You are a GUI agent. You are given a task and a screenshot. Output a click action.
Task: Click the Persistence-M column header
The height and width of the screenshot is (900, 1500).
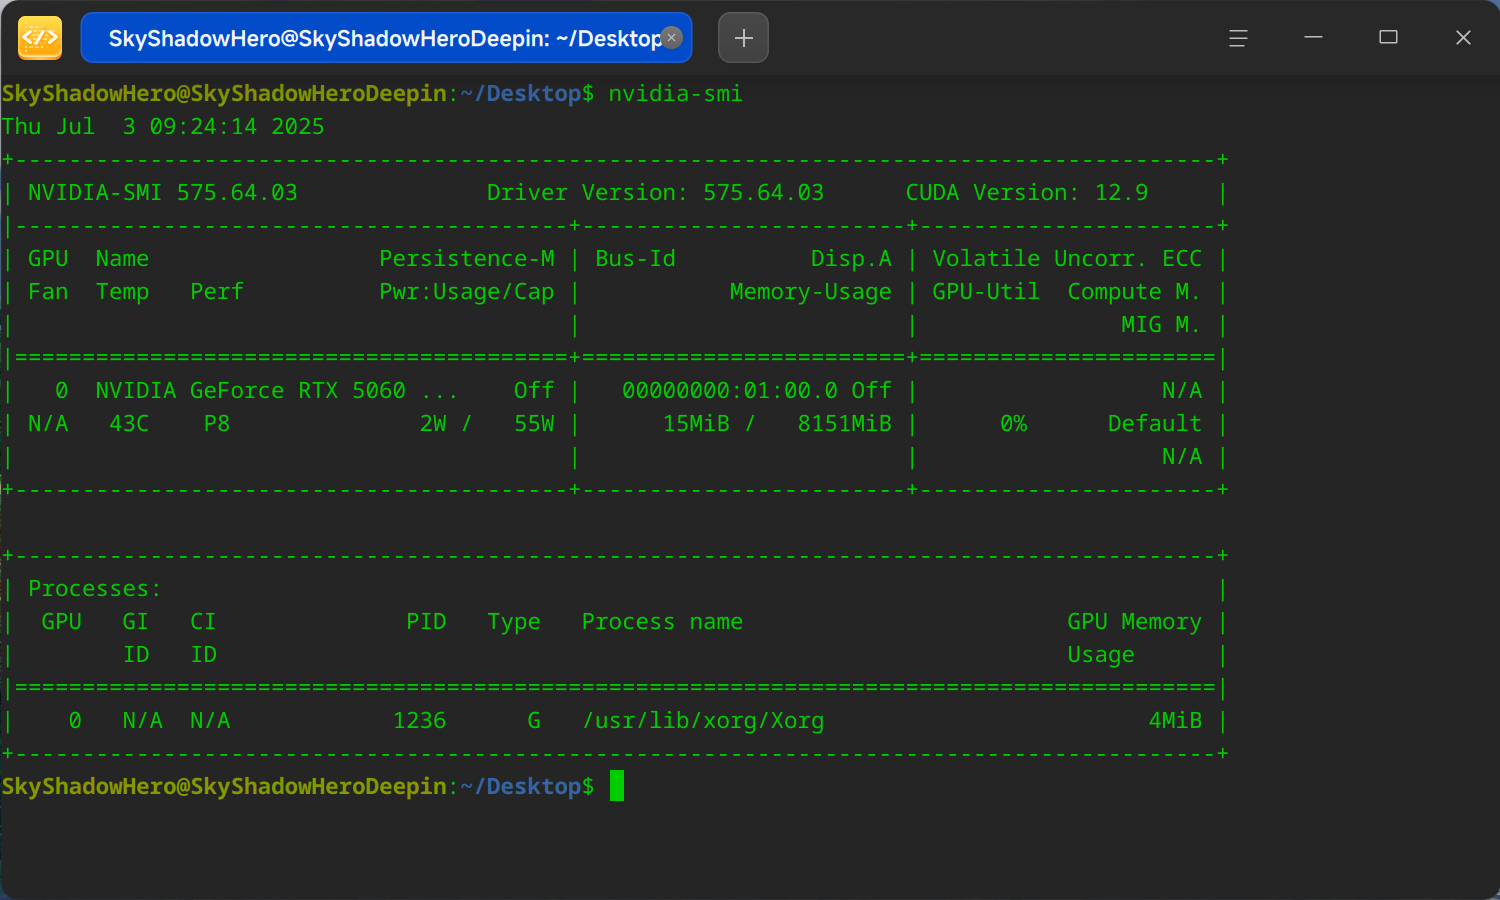(467, 259)
